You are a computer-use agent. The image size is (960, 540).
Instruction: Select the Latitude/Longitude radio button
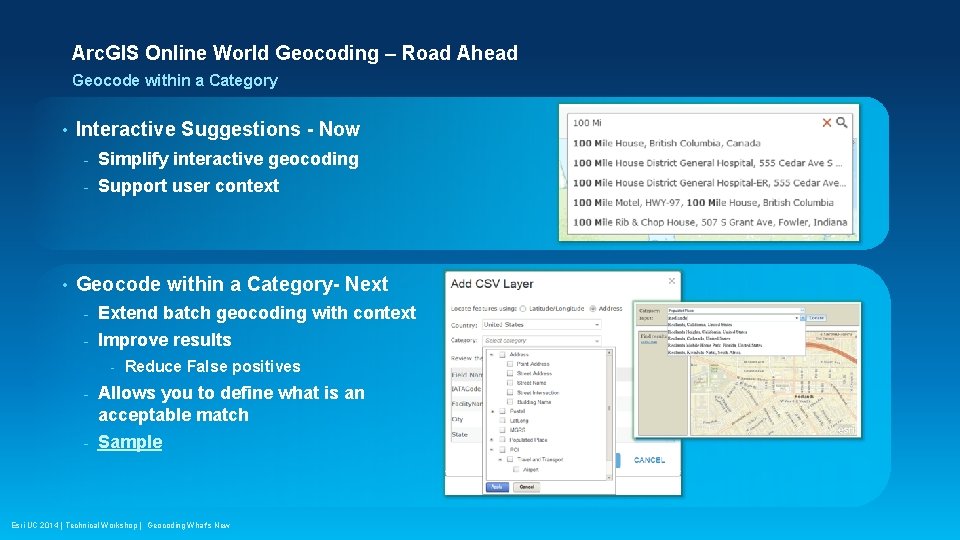coord(523,309)
